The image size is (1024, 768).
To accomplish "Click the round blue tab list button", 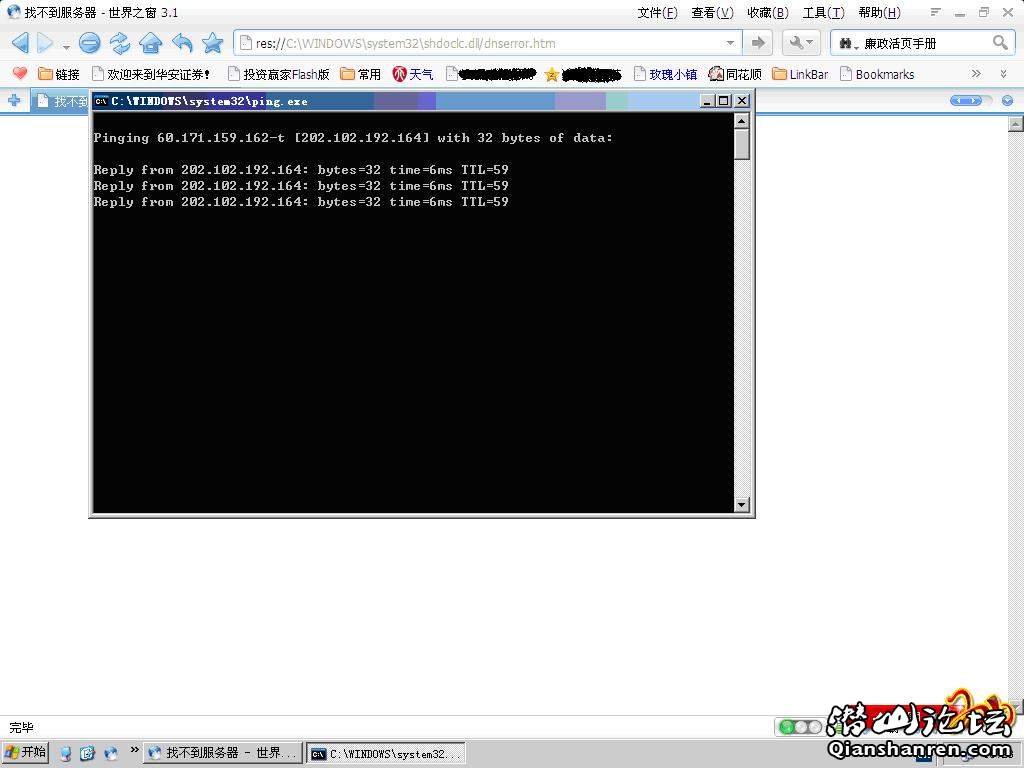I will click(1008, 101).
